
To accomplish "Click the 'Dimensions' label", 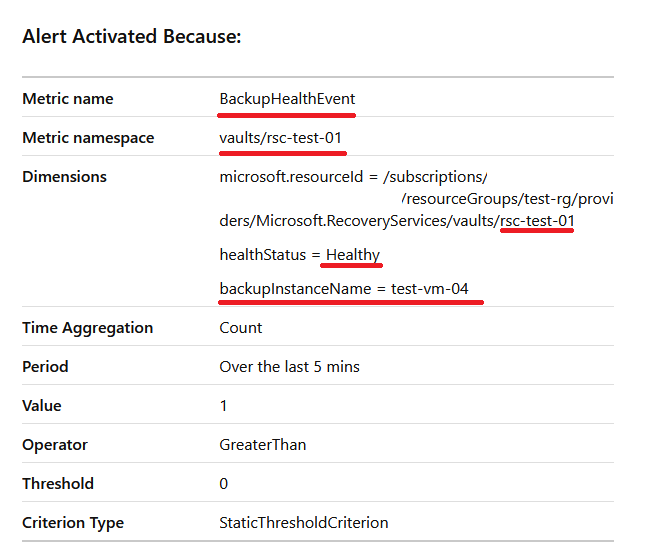I will (x=64, y=177).
